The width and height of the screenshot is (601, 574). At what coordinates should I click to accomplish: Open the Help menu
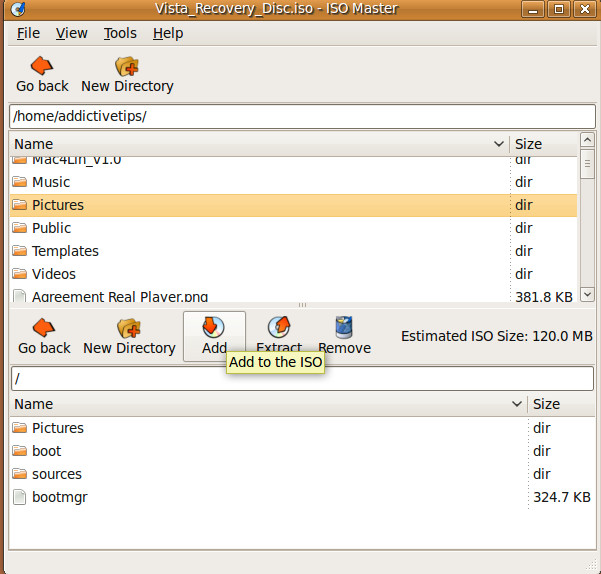point(168,33)
